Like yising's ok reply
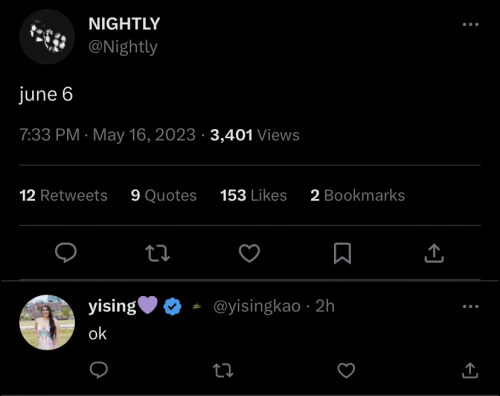Viewport: 500px width, 396px height. pyautogui.click(x=346, y=370)
